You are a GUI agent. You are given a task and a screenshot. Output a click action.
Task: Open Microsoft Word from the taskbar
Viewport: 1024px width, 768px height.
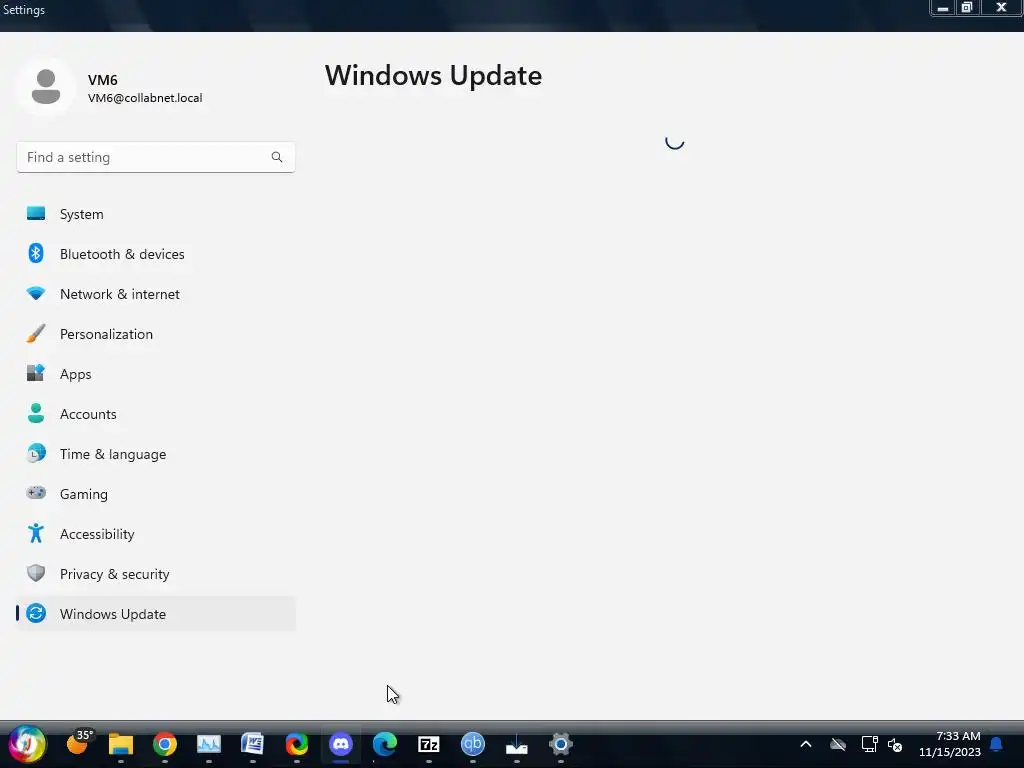pos(252,744)
